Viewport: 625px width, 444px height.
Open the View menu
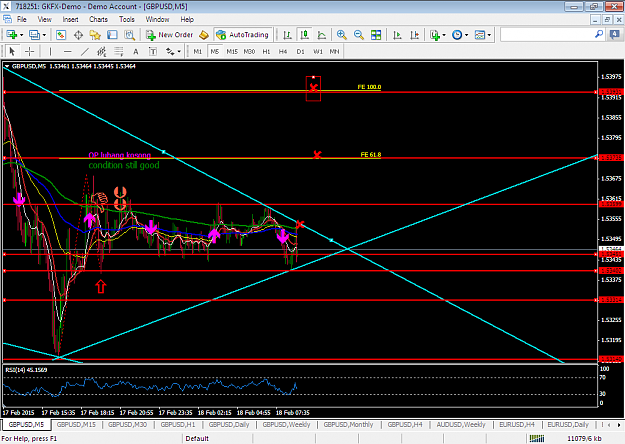[45, 19]
